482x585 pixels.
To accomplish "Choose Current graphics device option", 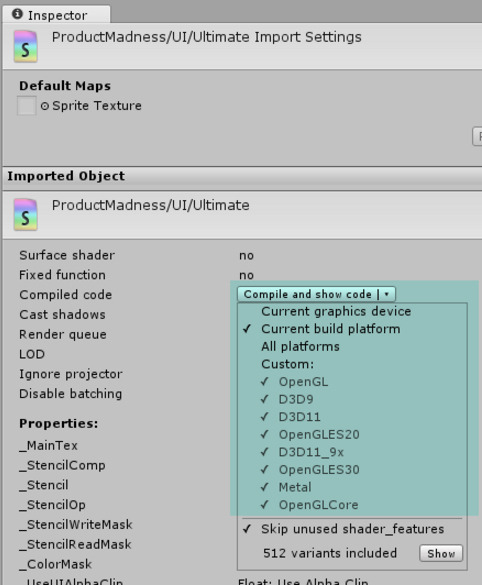I will coord(336,311).
